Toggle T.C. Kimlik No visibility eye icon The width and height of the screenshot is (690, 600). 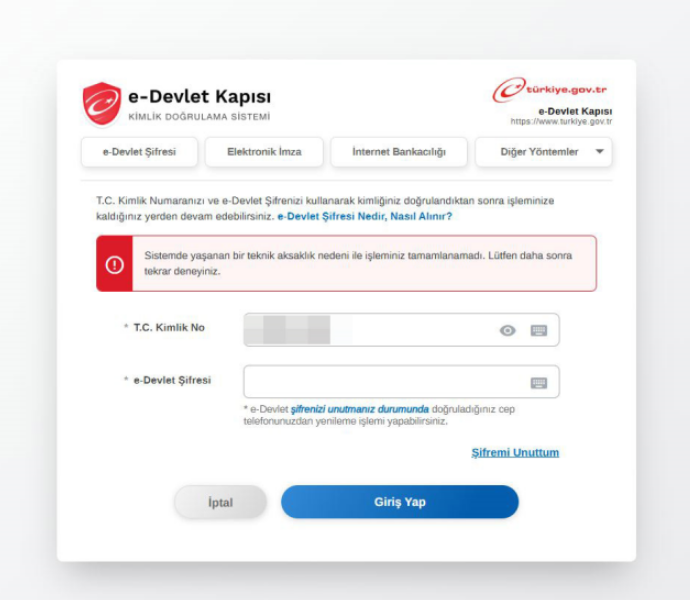[507, 330]
